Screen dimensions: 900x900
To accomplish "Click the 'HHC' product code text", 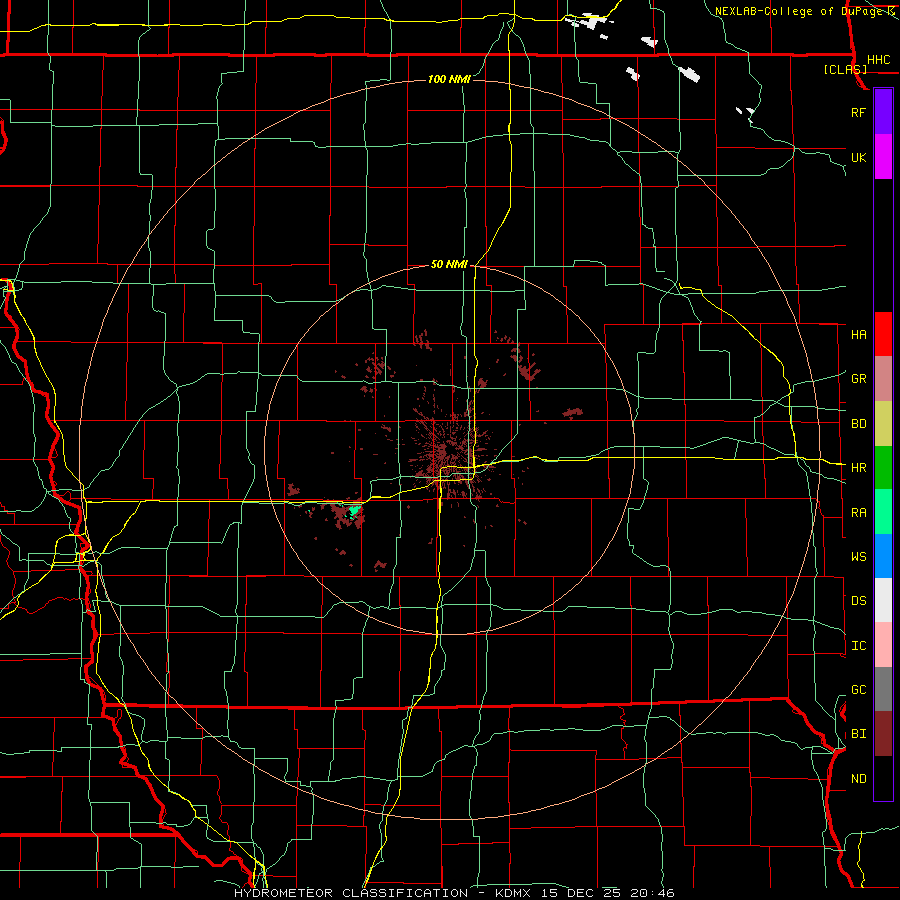I will [x=878, y=60].
